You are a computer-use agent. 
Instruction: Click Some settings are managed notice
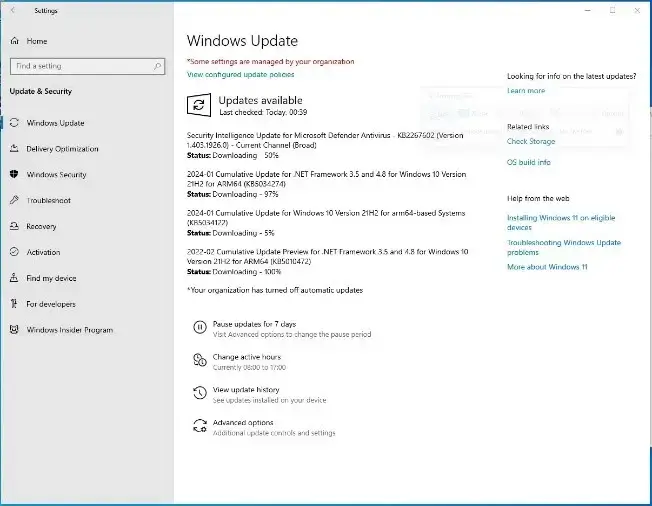[270, 62]
